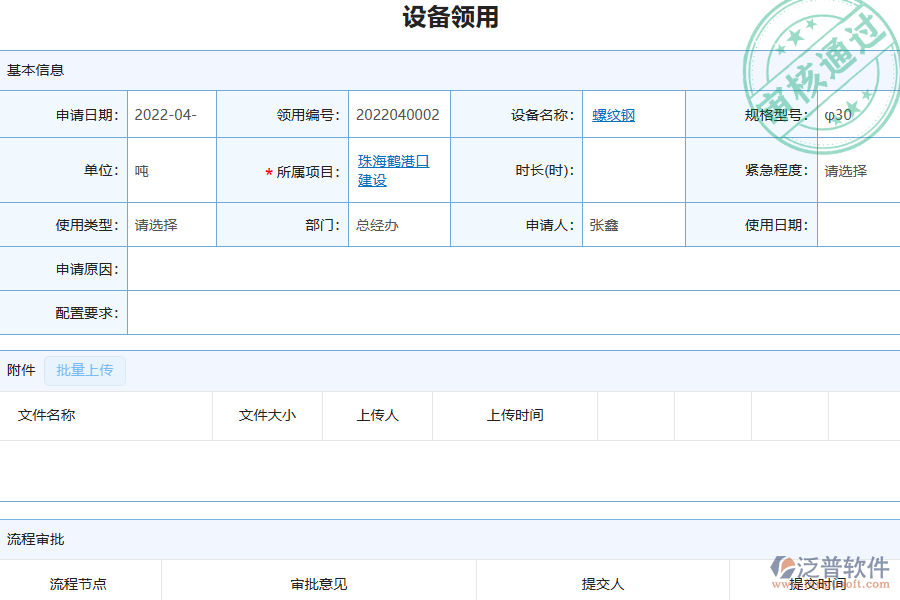Select the 部门 department value 总经办
900x600 pixels.
(x=380, y=225)
